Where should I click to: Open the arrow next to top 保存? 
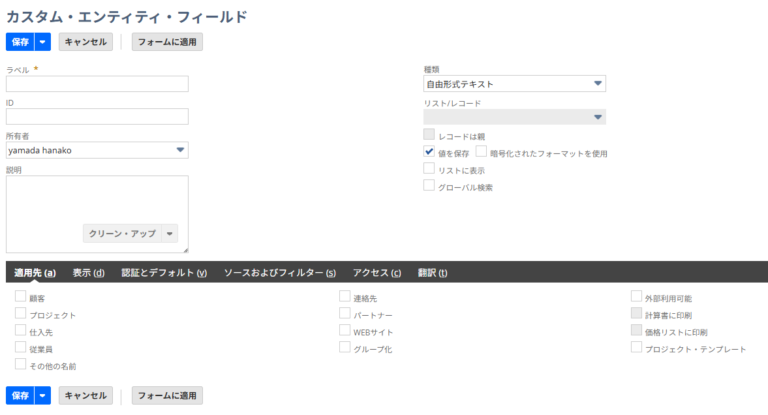(x=42, y=42)
